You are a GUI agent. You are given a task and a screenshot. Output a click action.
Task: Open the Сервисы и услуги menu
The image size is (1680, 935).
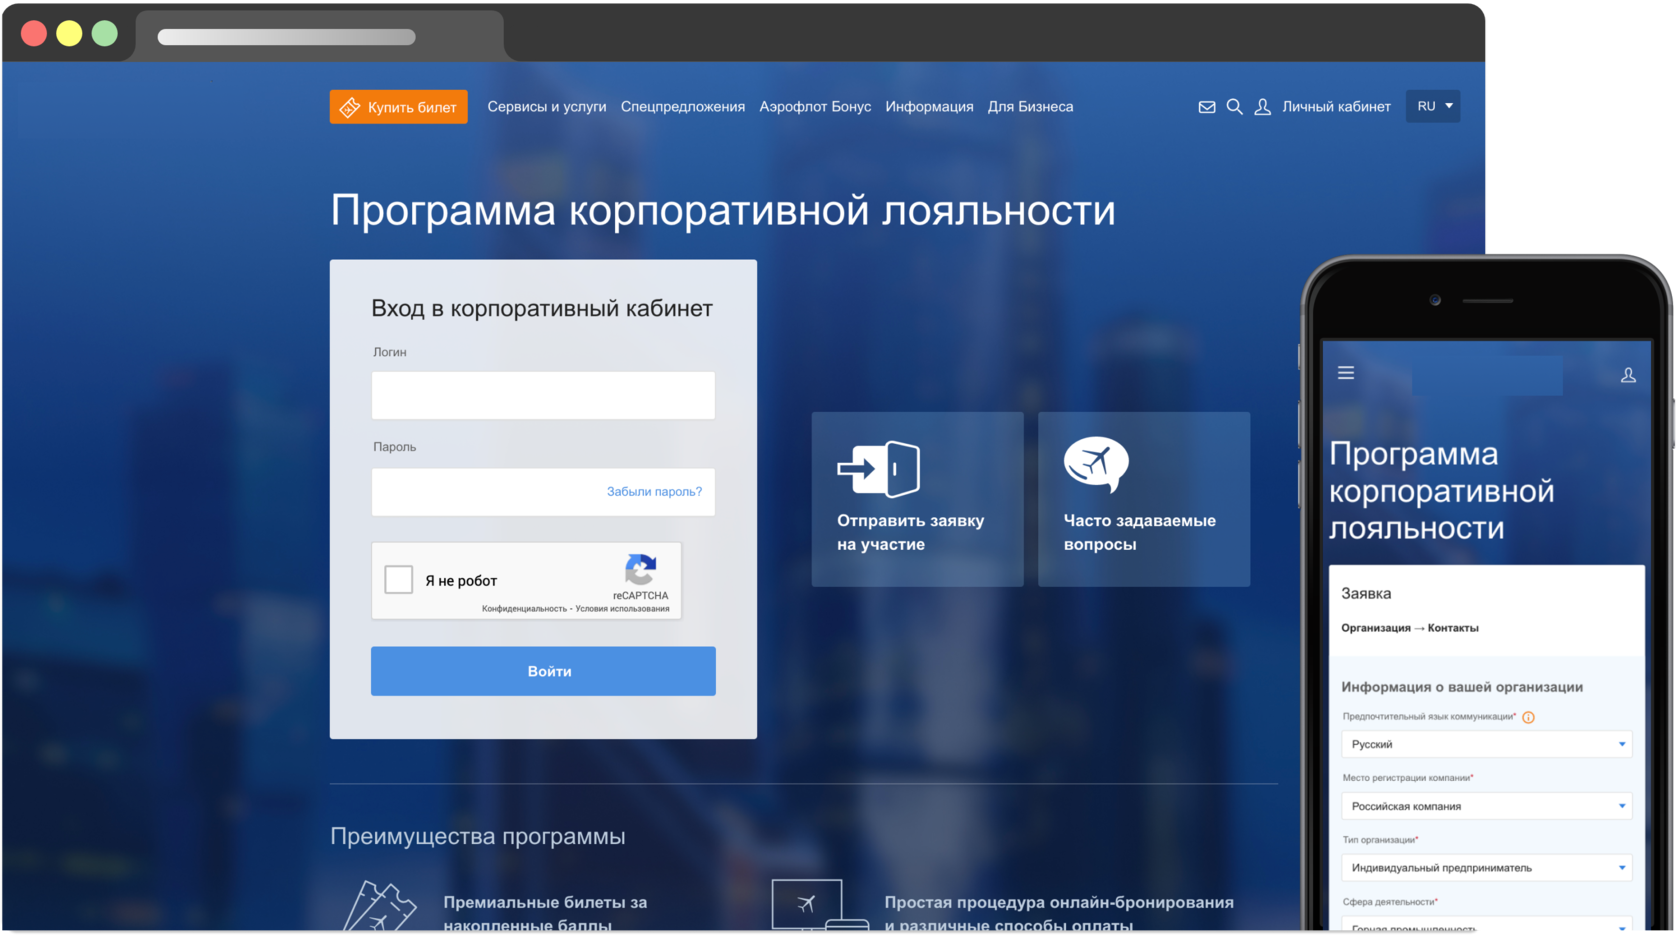coord(547,107)
